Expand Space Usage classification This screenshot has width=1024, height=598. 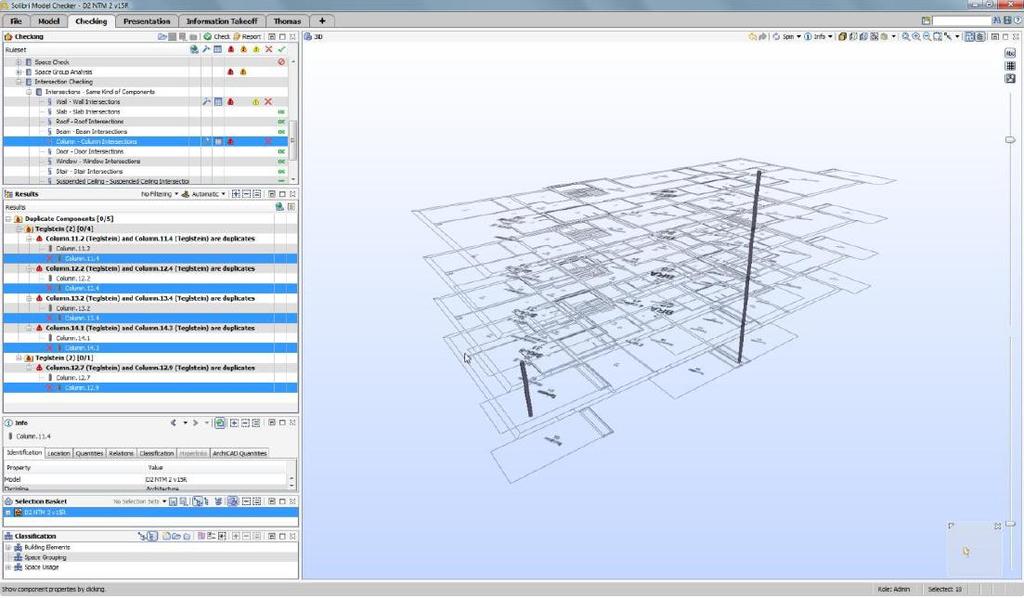[x=8, y=567]
